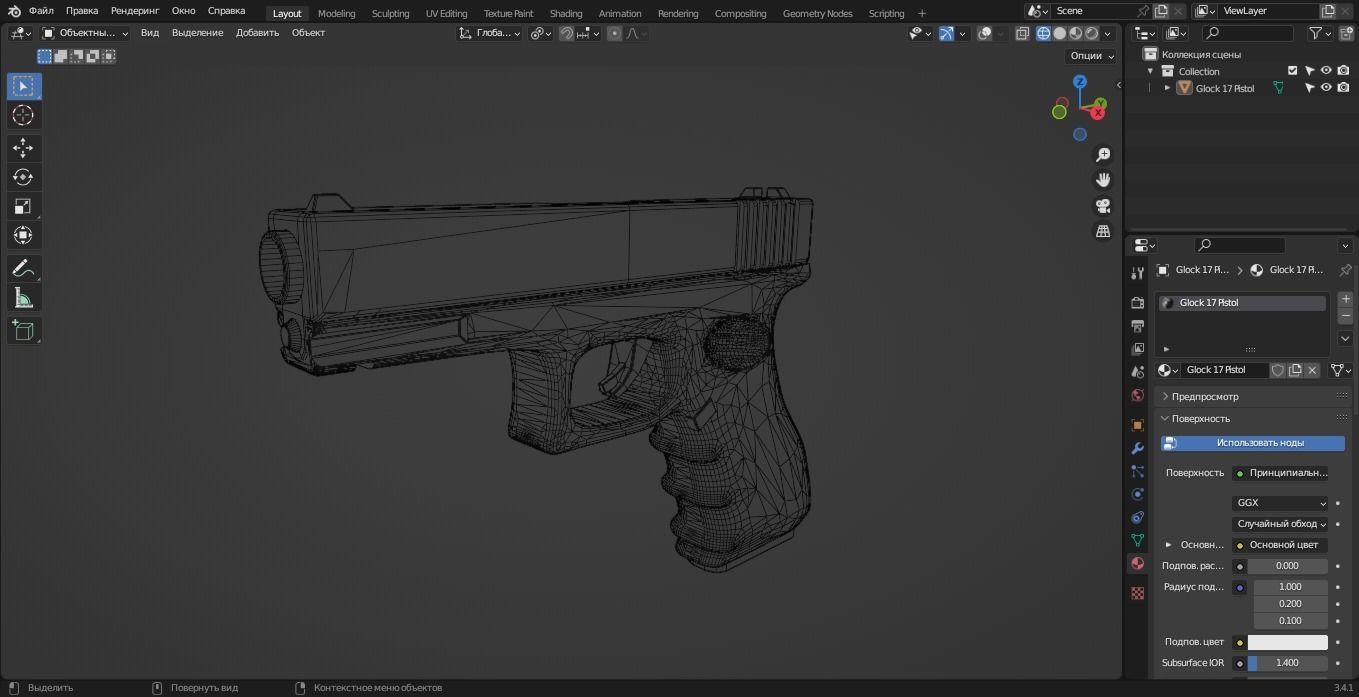Open the Render properties tab
Image resolution: width=1359 pixels, height=697 pixels.
coord(1137,302)
